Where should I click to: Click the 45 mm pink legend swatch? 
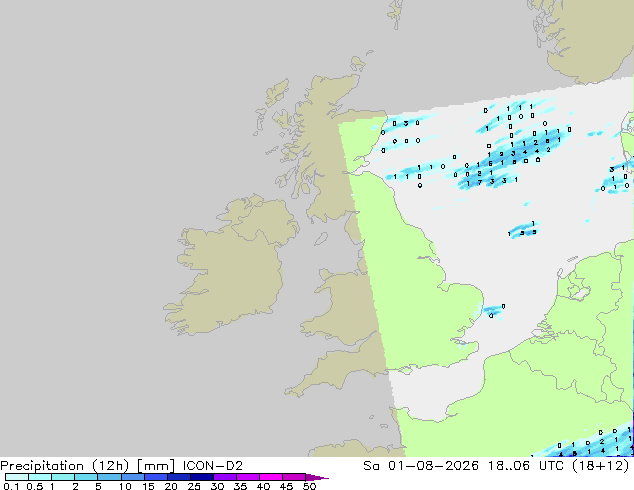(294, 477)
